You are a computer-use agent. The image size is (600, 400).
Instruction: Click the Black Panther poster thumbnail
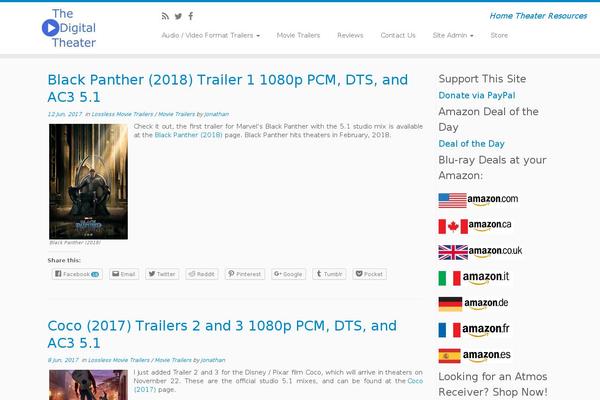pos(88,181)
